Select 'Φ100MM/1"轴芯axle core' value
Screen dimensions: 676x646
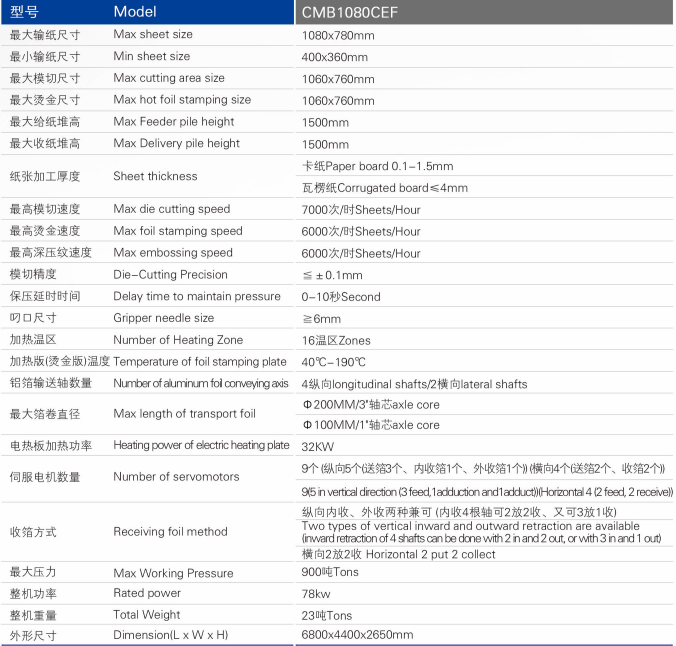point(371,425)
